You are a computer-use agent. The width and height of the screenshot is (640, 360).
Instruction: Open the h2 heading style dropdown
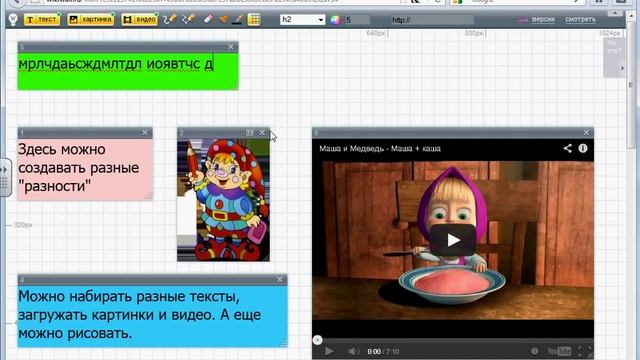[x=302, y=20]
